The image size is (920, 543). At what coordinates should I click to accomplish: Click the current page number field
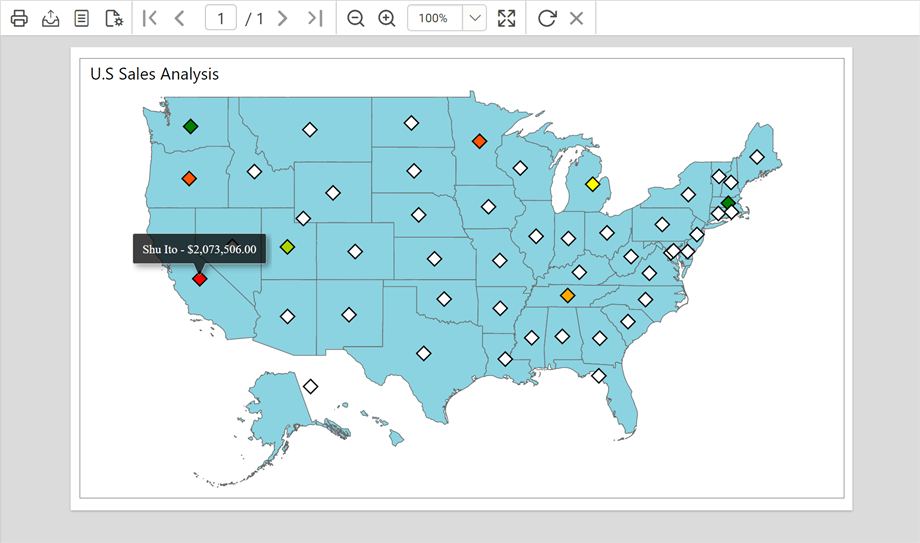[220, 18]
